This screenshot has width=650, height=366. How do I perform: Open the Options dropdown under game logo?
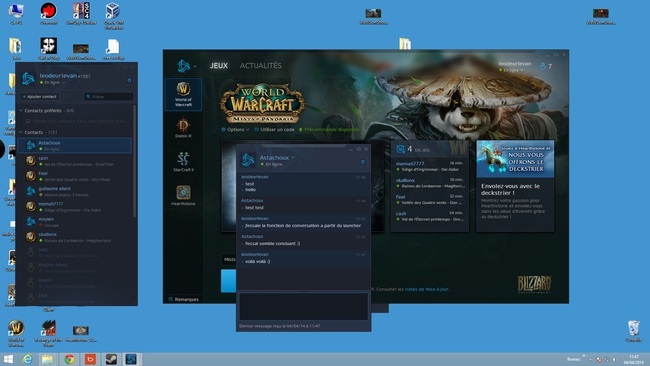pyautogui.click(x=235, y=130)
